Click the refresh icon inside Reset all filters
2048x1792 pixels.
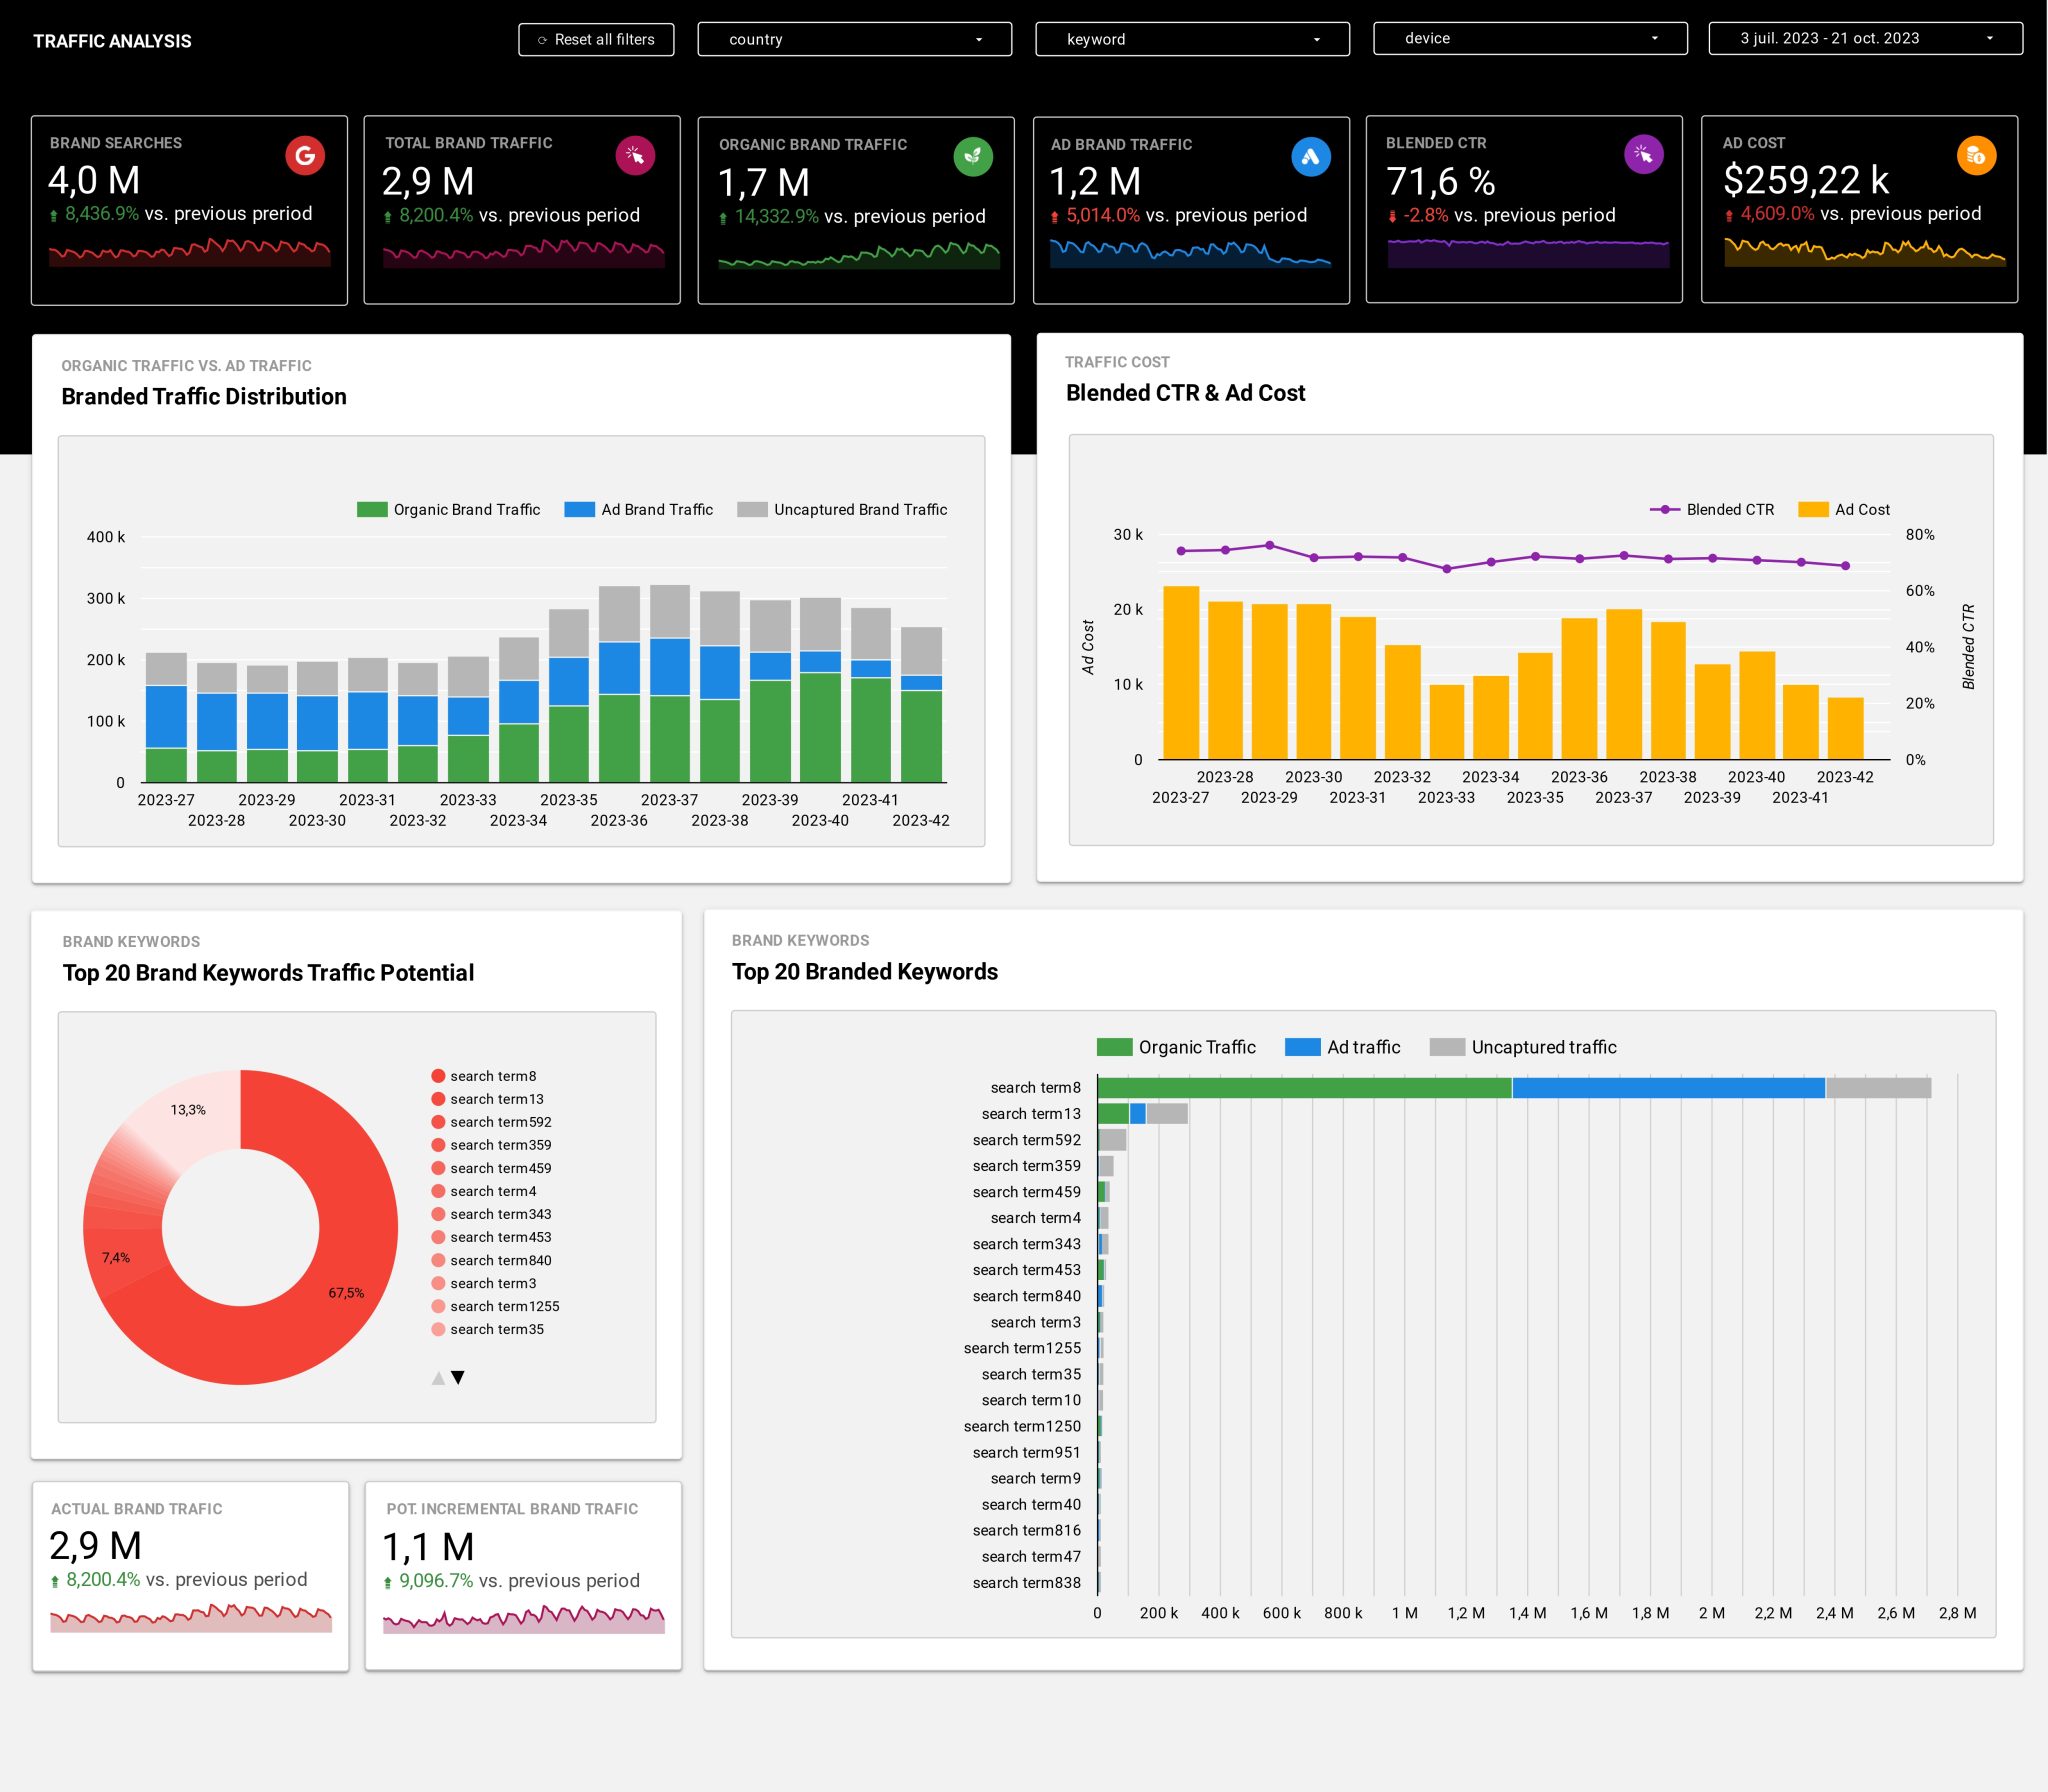[541, 40]
